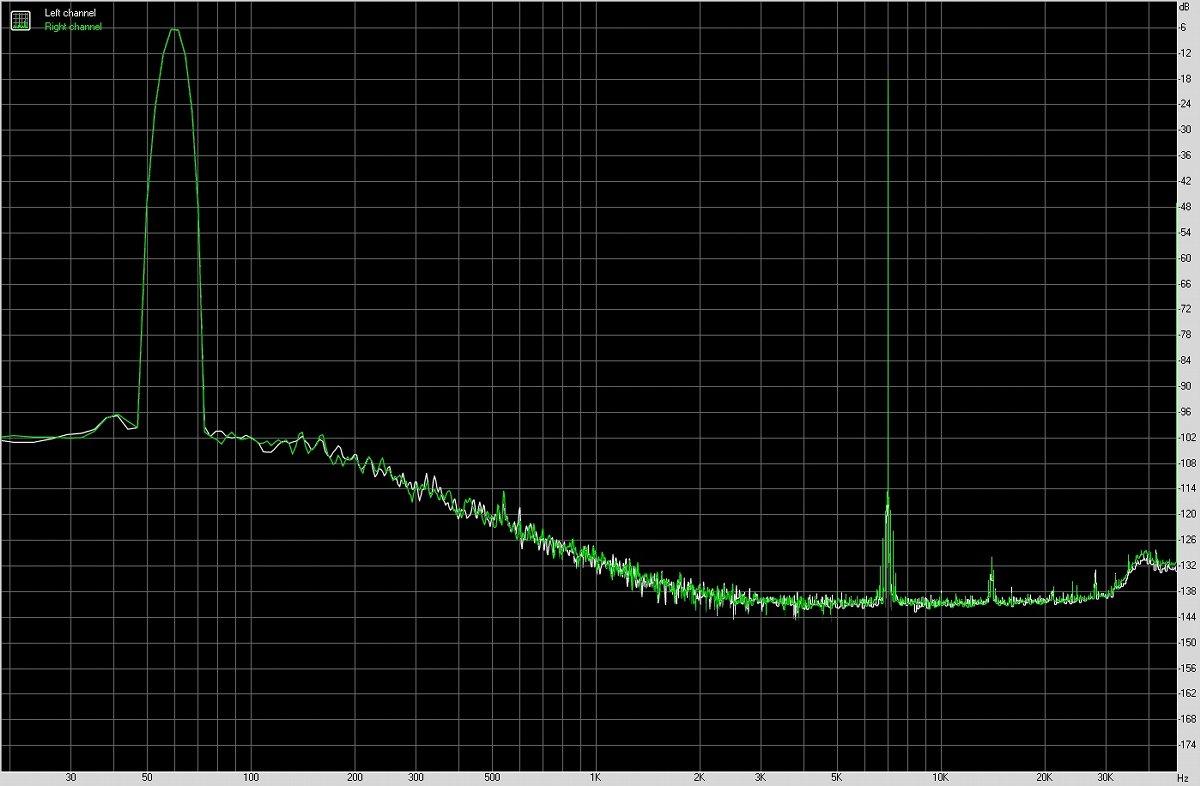The height and width of the screenshot is (786, 1200).
Task: Click the 300 Hz frequency axis label
Action: pyautogui.click(x=415, y=777)
